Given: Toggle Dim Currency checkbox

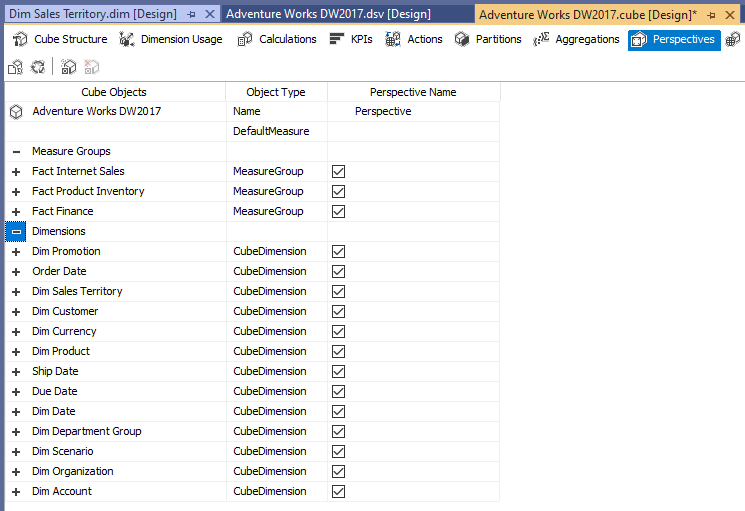Looking at the screenshot, I should [338, 331].
